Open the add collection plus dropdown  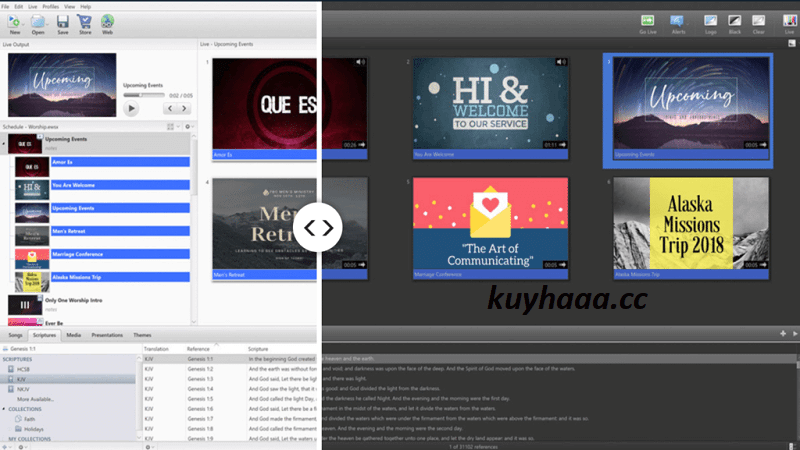tap(7, 447)
